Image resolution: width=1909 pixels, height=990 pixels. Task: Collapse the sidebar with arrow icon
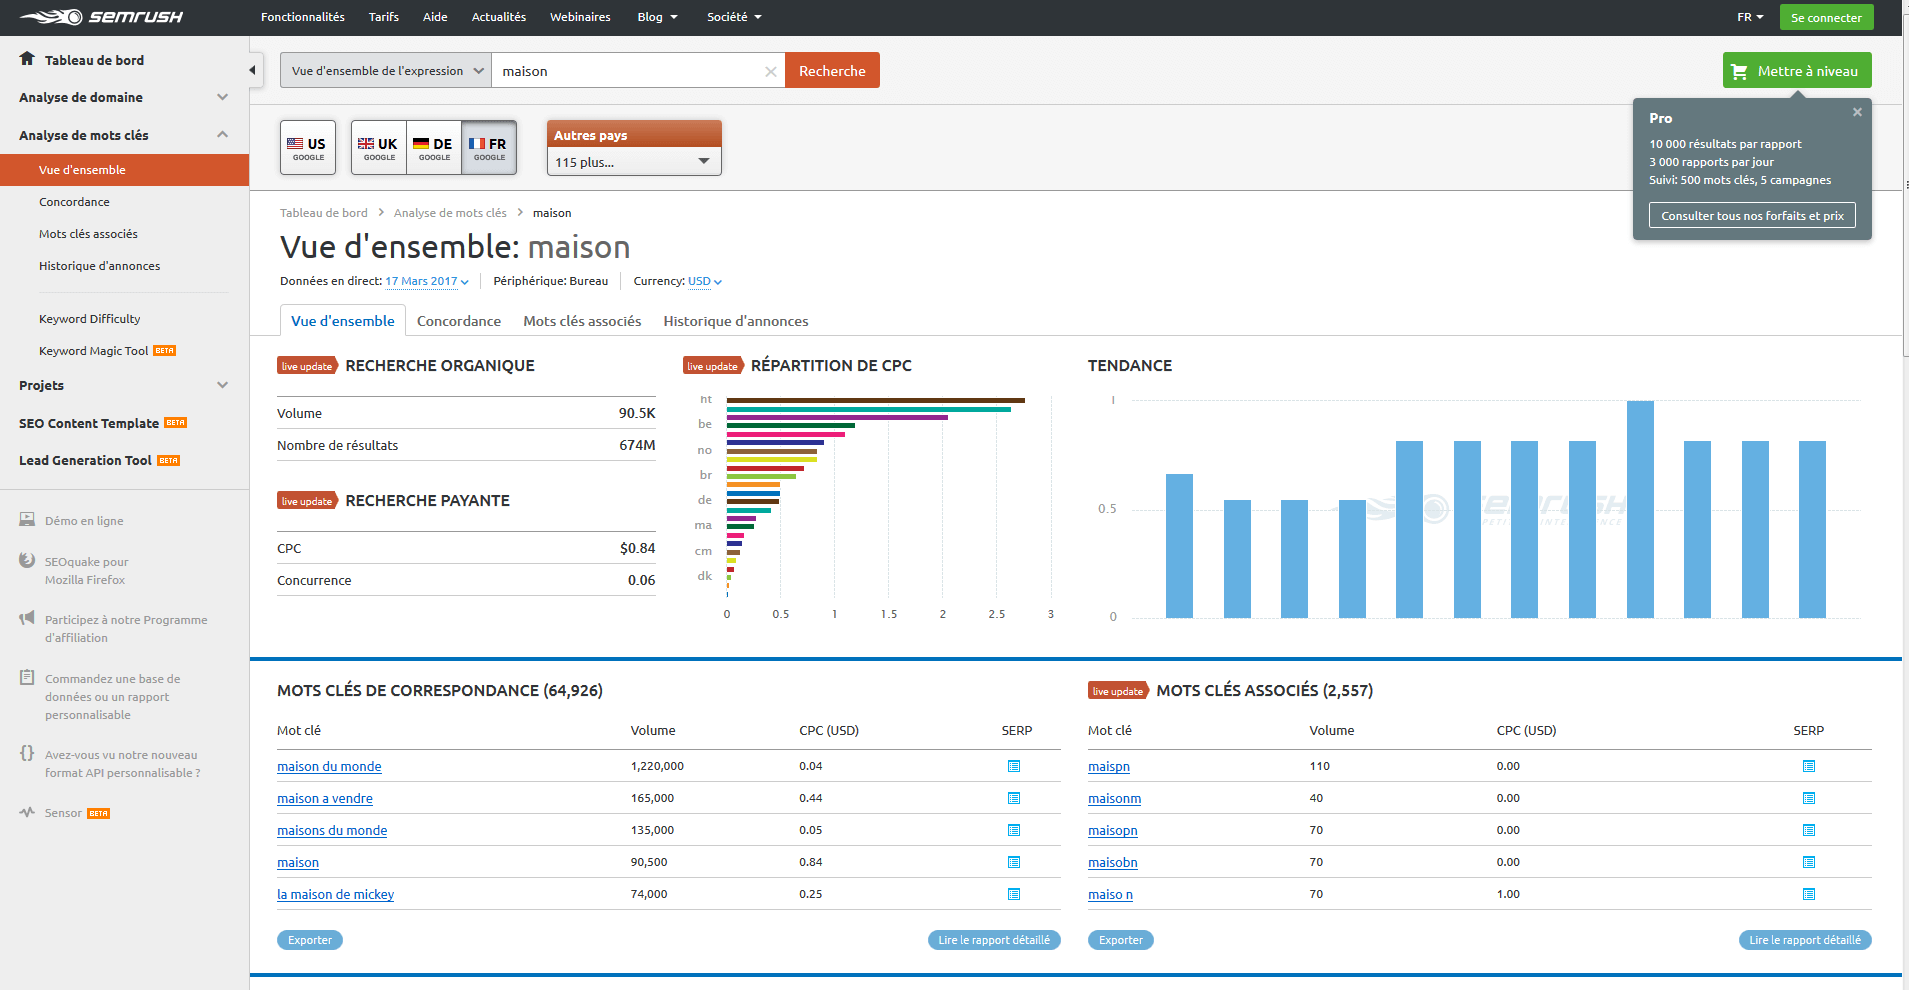(252, 70)
